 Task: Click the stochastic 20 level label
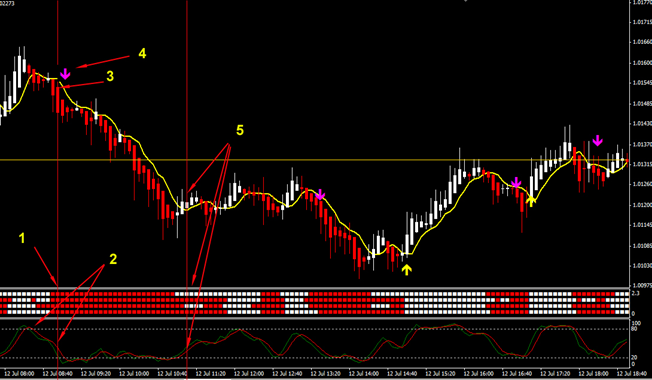[x=634, y=358]
